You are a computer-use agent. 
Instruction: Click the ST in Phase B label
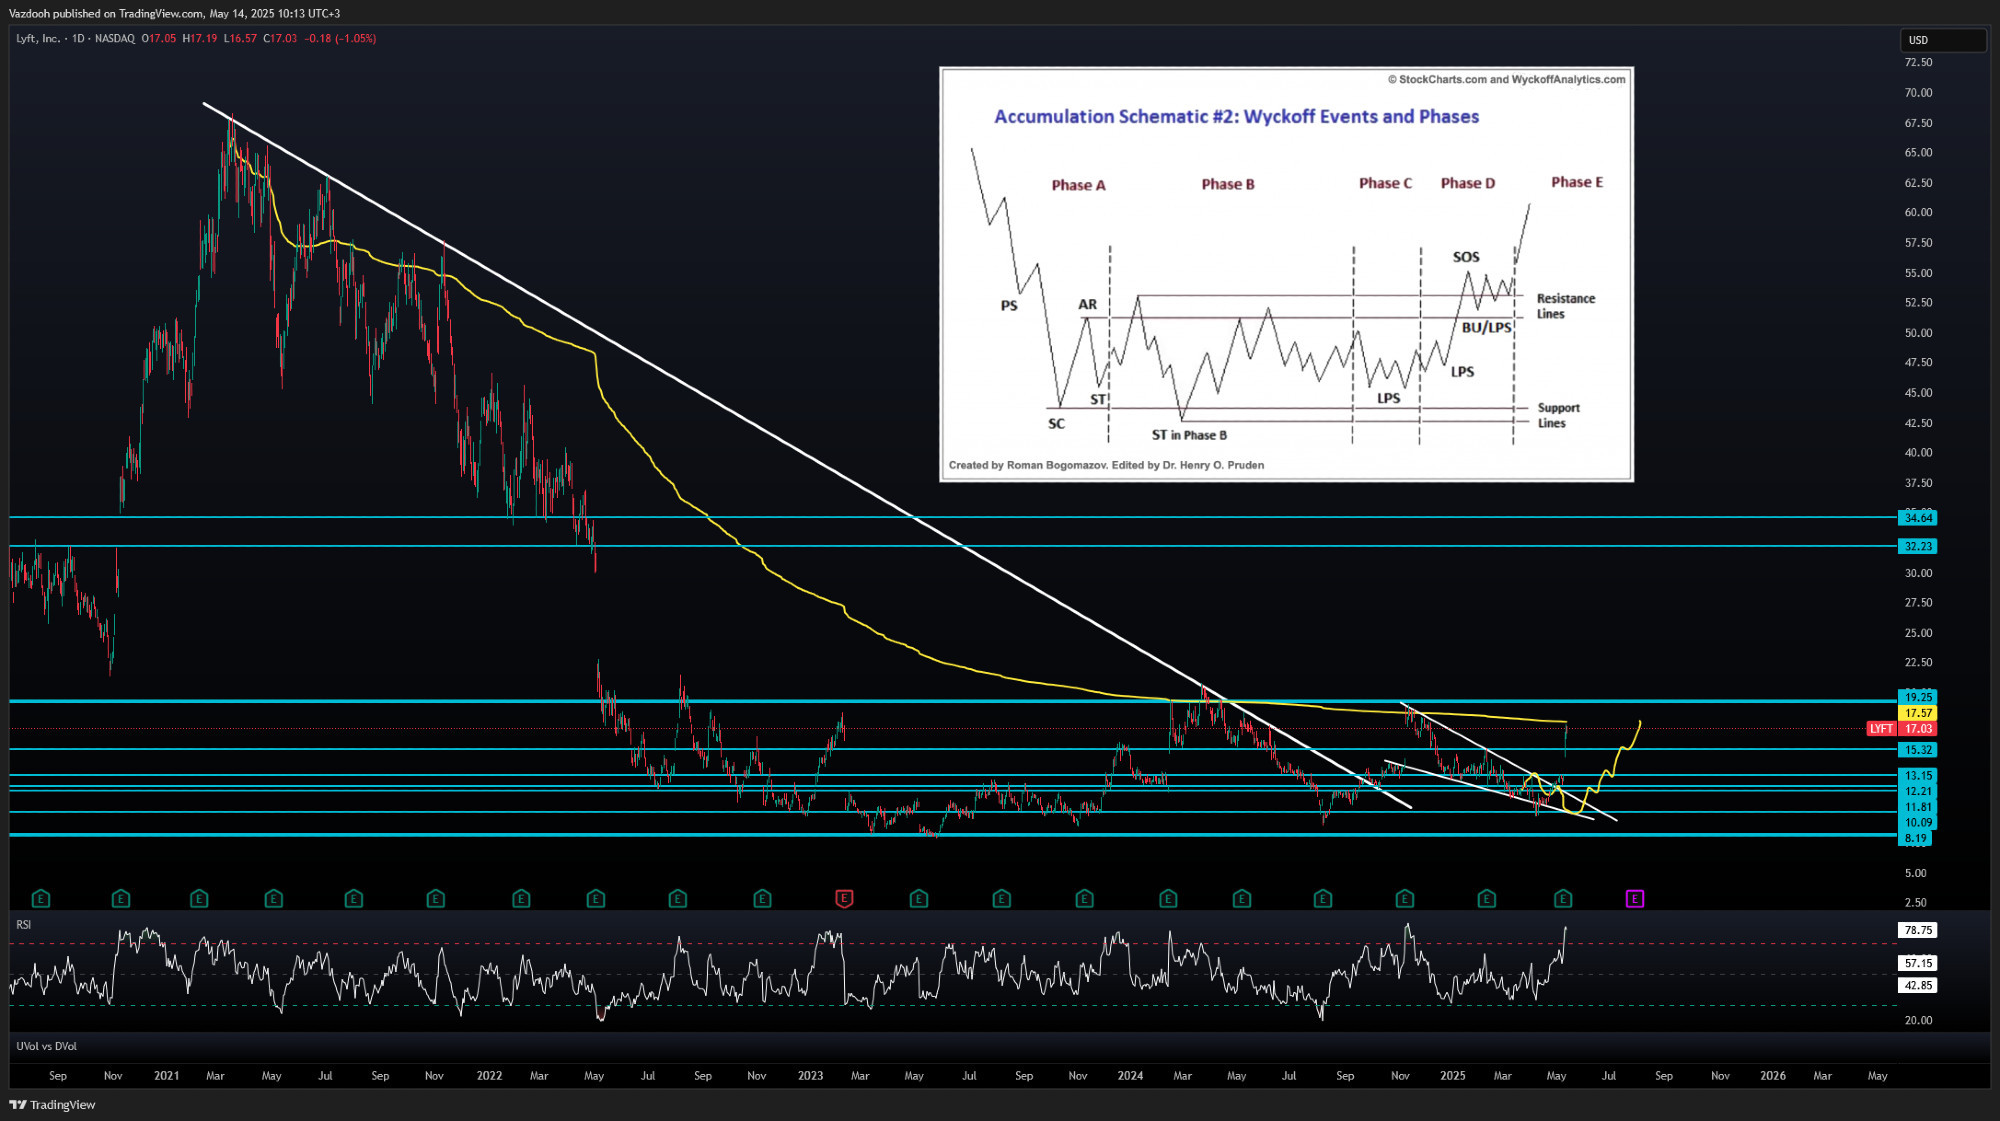pos(1189,435)
